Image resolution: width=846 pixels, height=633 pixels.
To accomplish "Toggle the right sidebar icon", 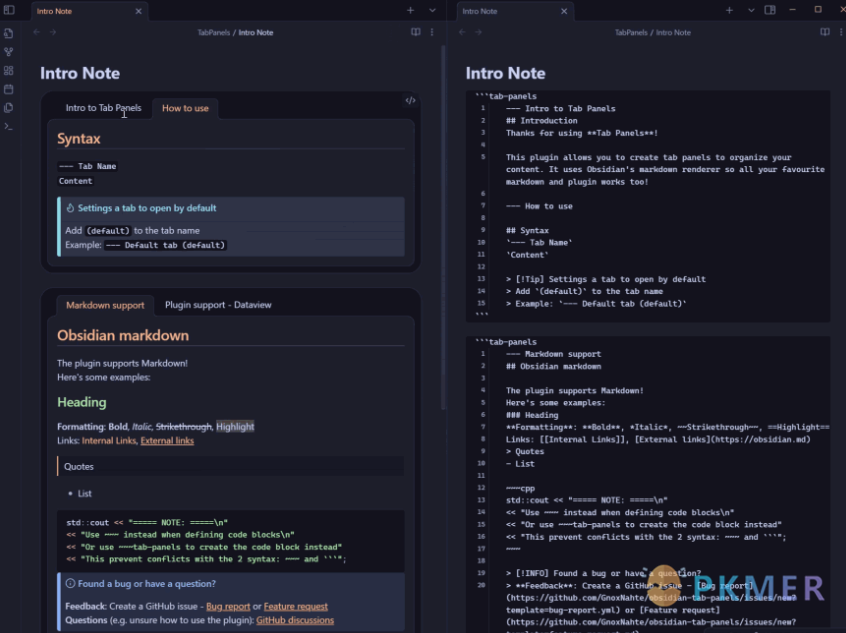I will (x=770, y=10).
